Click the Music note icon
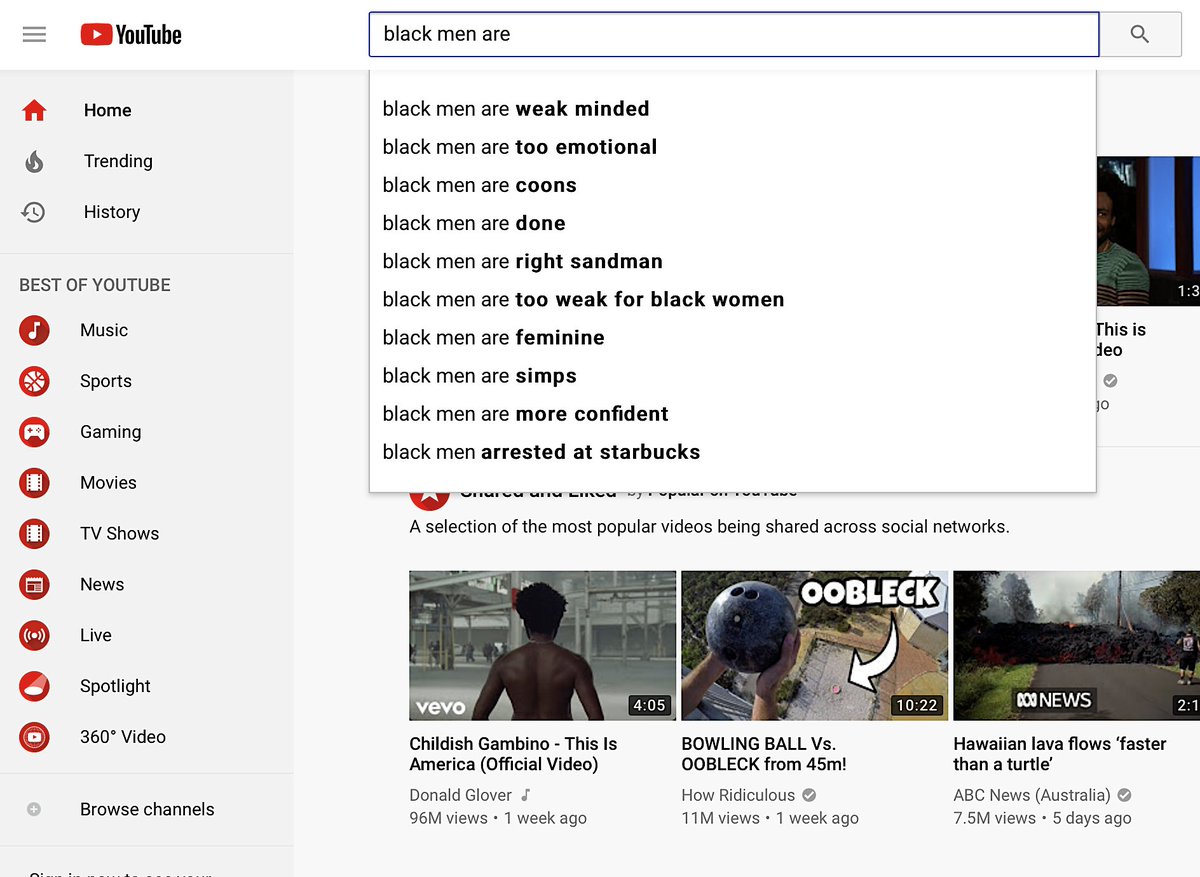1200x877 pixels. (34, 330)
